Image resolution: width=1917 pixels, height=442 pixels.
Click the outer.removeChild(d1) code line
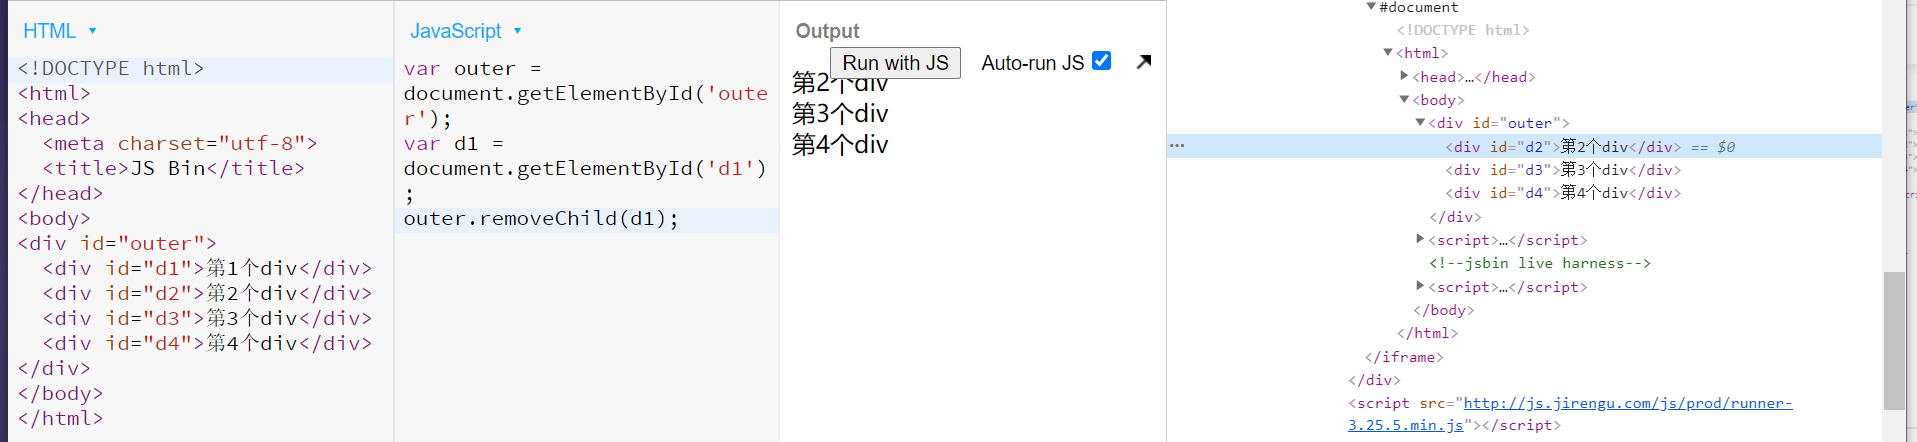click(x=540, y=219)
